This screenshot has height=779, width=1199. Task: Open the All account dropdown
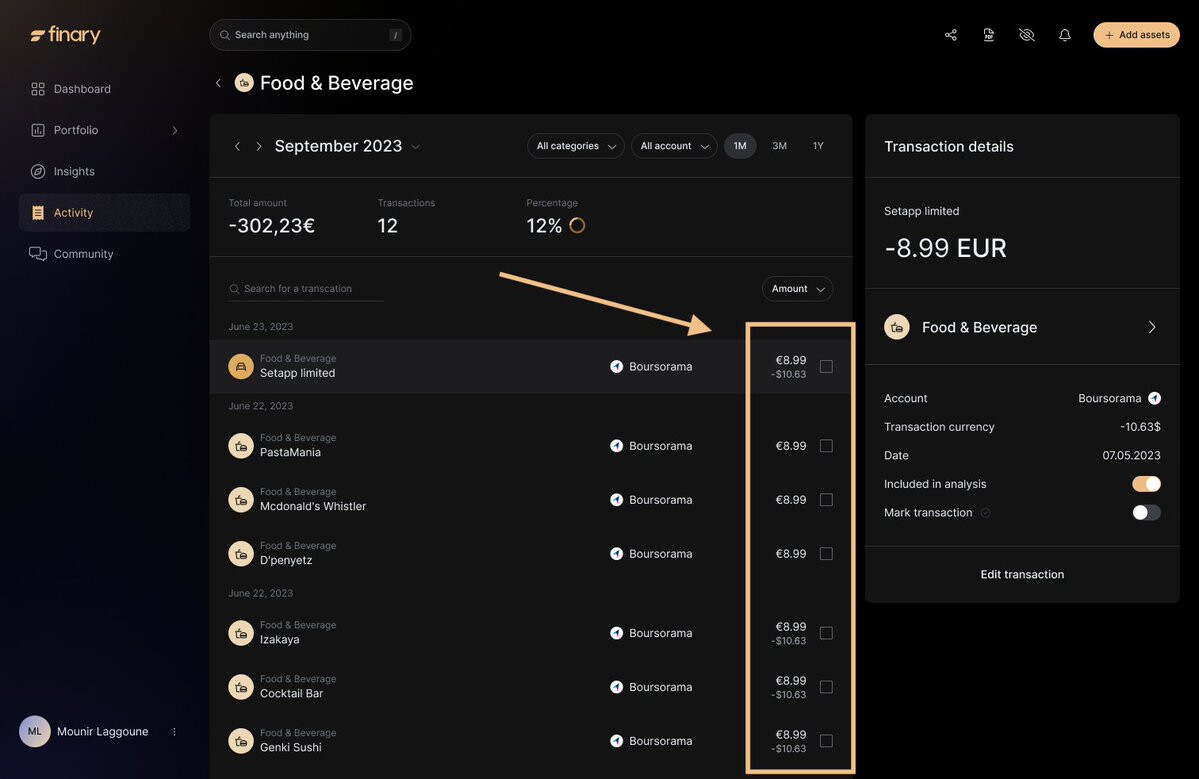click(x=673, y=146)
